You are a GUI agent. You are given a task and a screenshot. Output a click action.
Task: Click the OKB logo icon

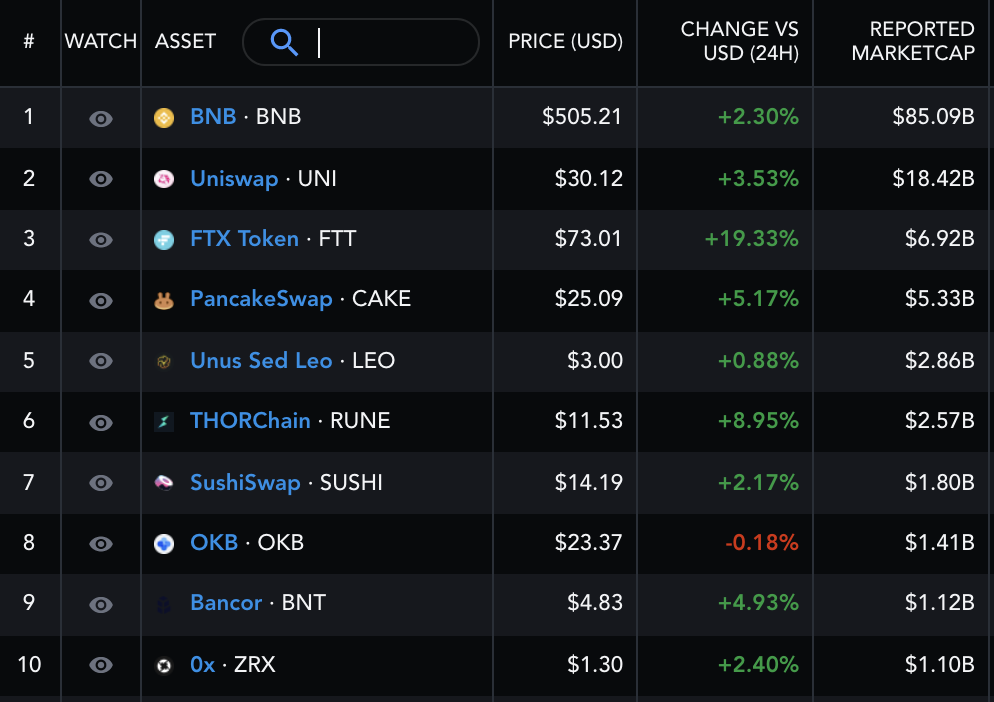(x=164, y=544)
